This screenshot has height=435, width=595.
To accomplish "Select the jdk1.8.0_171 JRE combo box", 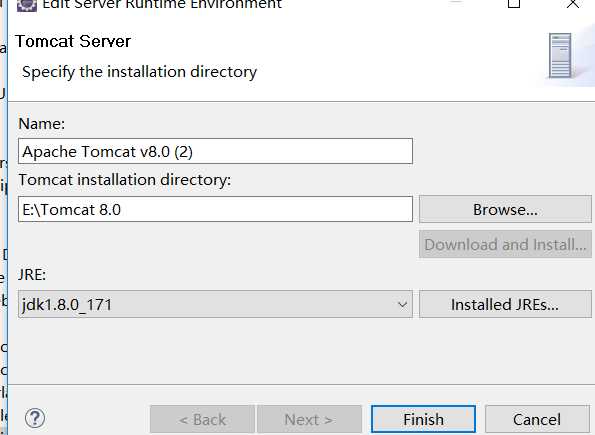I will click(215, 304).
